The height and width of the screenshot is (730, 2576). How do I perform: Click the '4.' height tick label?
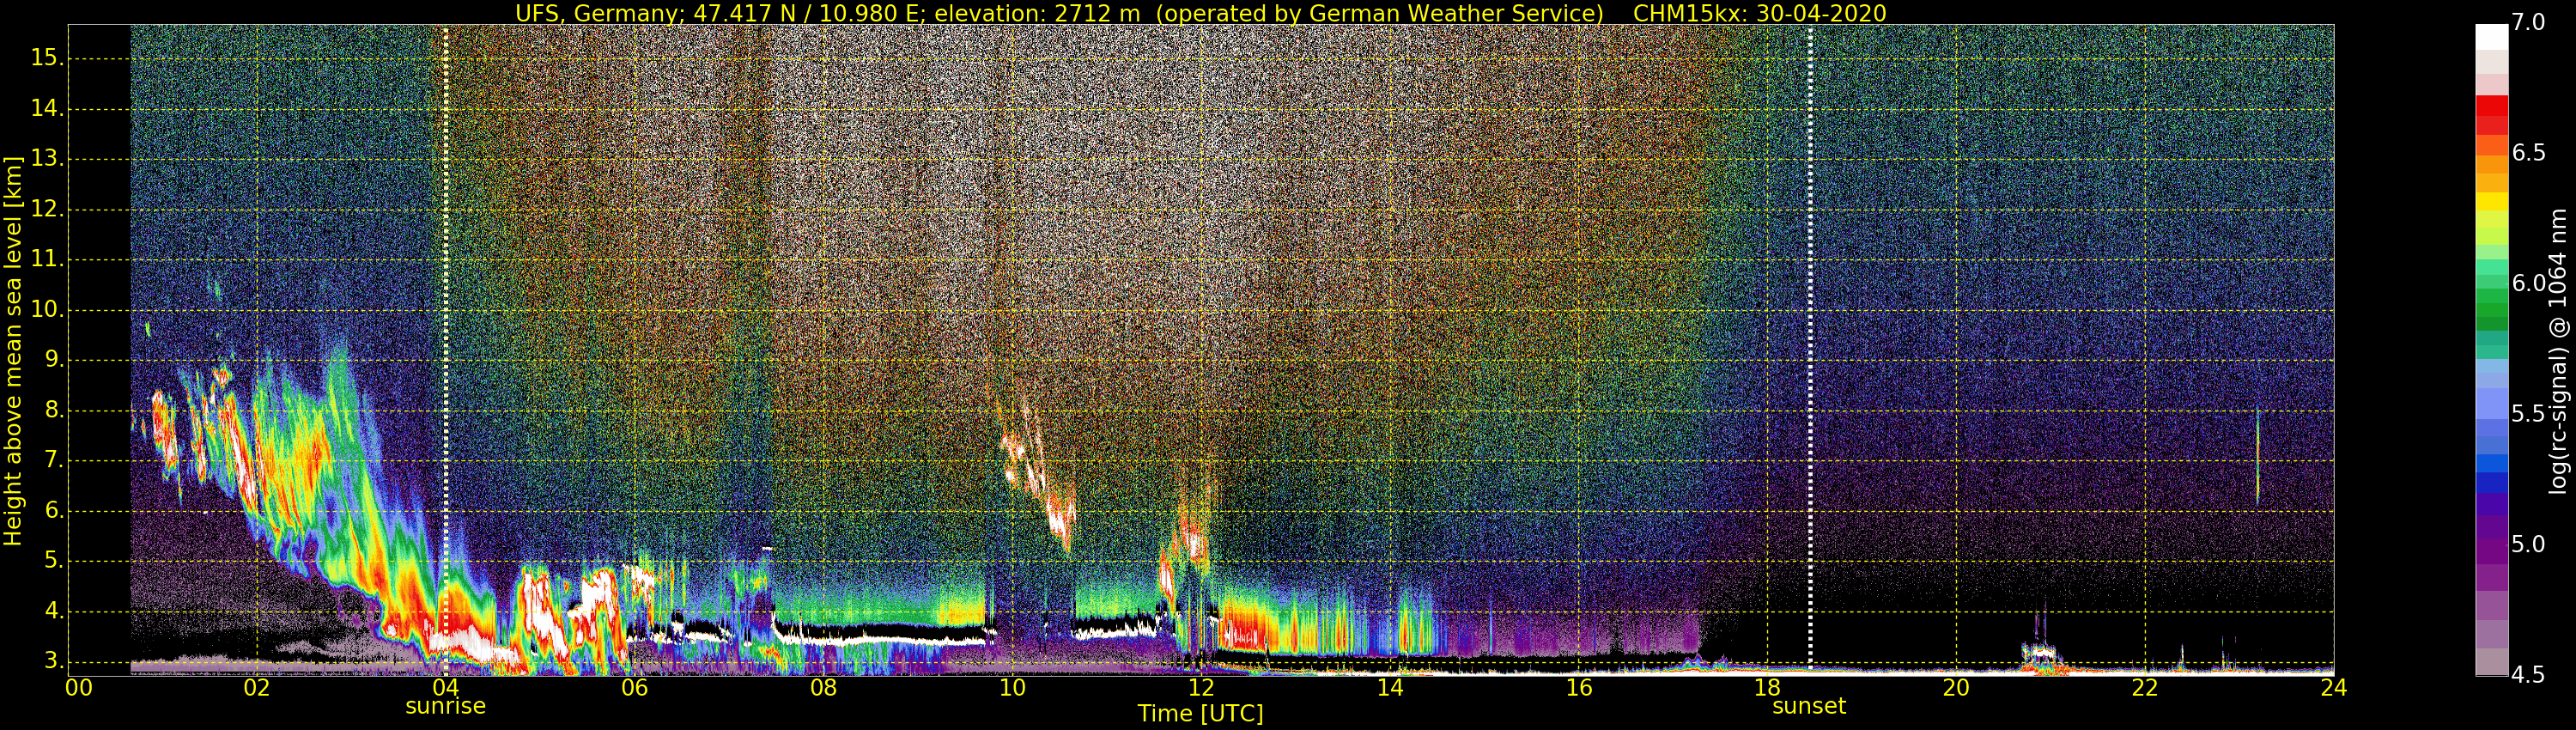(x=53, y=611)
